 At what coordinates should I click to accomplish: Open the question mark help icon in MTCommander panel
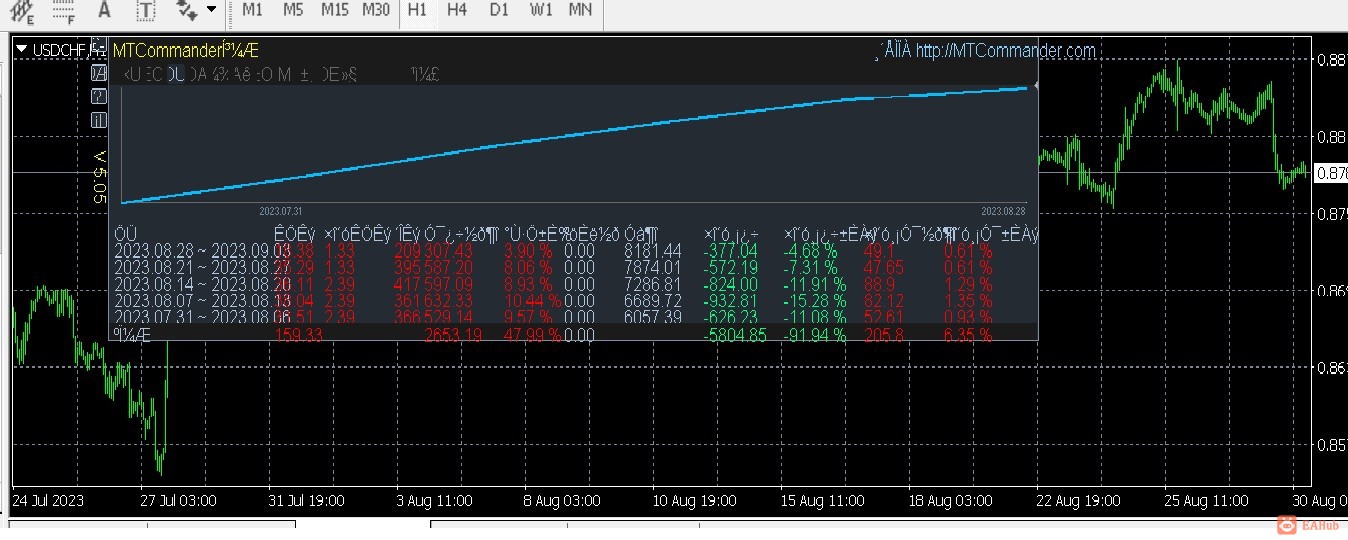pos(99,97)
